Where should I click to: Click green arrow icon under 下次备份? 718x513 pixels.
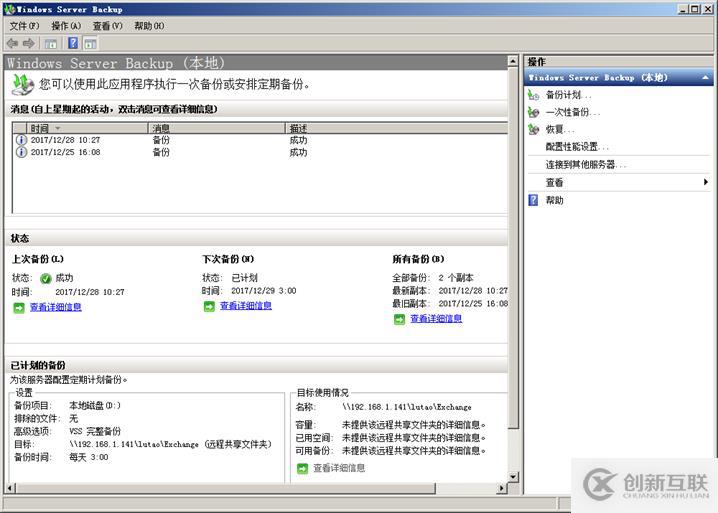209,306
